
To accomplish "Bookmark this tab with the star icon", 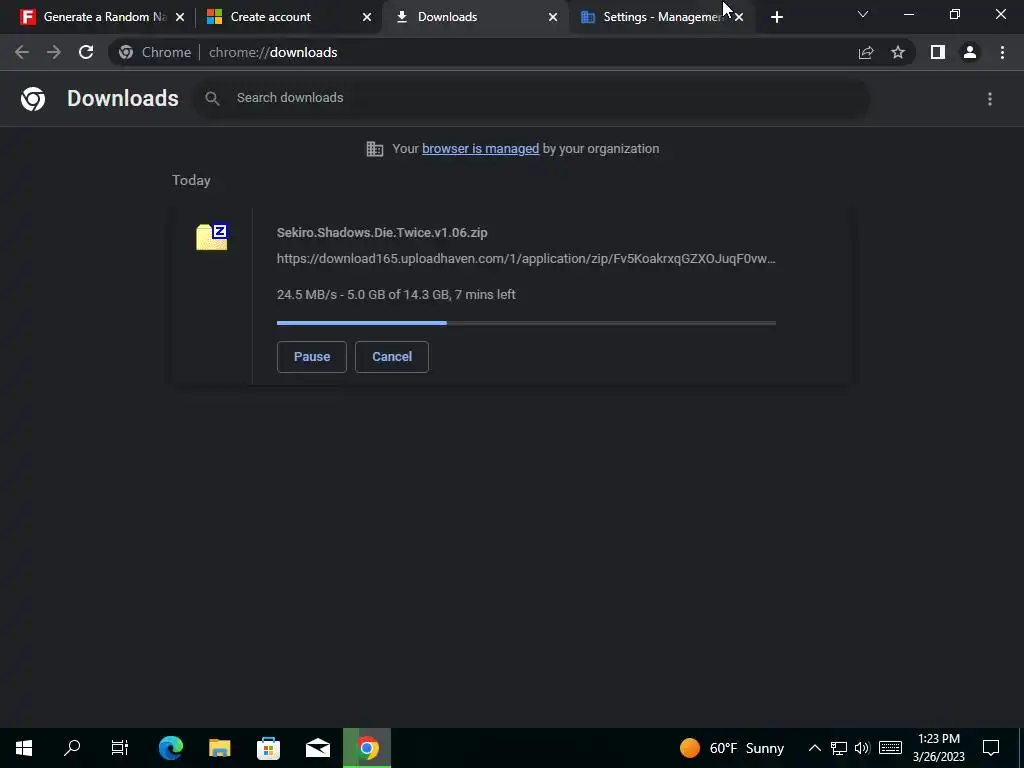I will [898, 52].
